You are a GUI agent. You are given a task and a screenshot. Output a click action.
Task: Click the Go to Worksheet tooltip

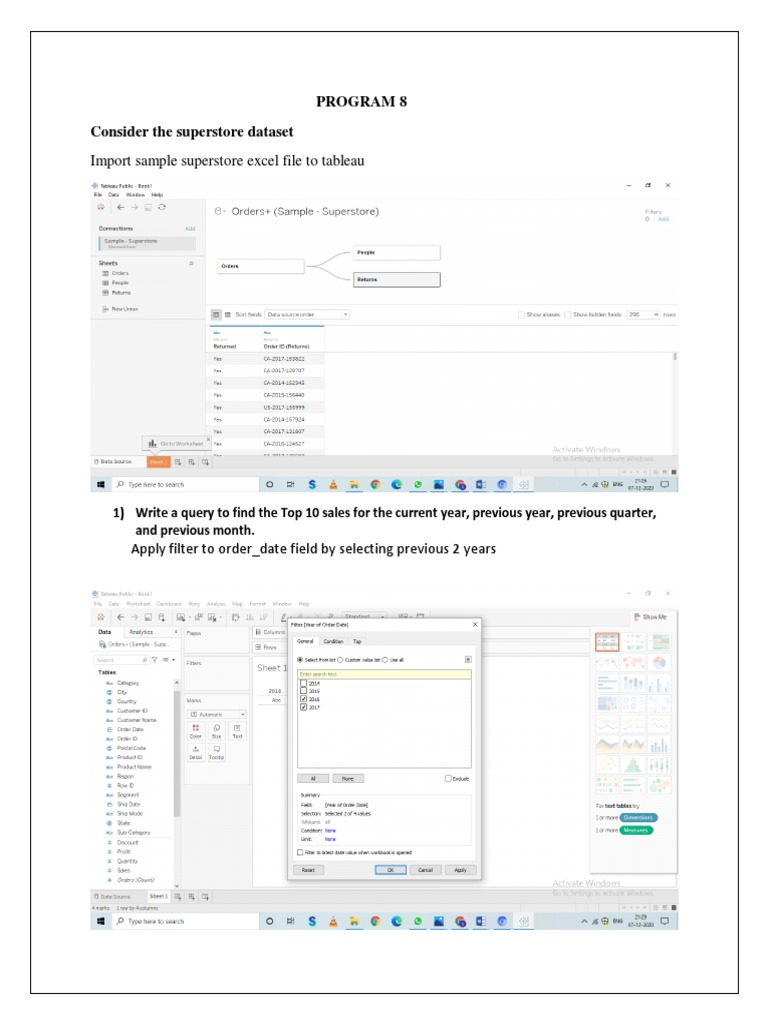(176, 443)
